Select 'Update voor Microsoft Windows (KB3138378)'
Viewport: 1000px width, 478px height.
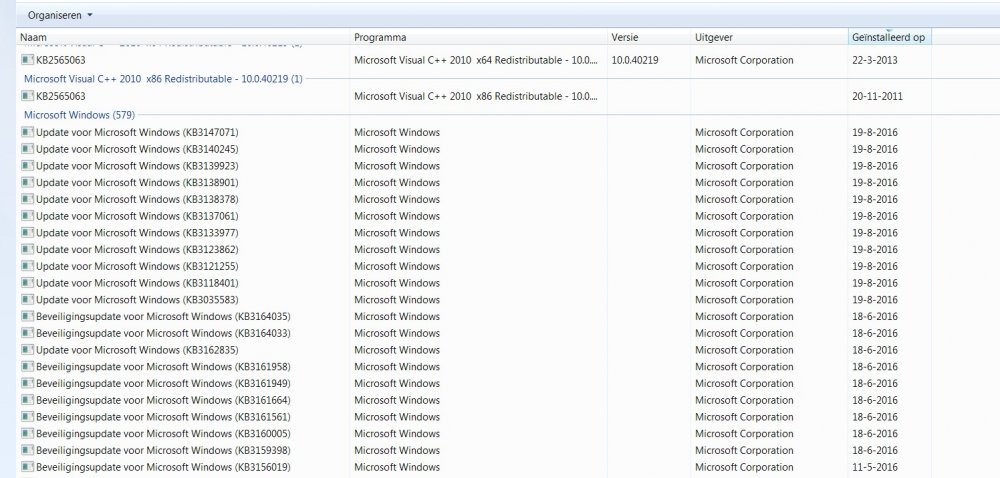pos(137,199)
